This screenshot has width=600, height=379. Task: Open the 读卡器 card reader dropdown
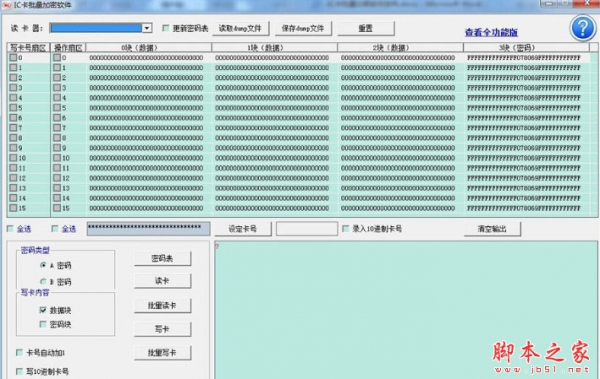[147, 28]
